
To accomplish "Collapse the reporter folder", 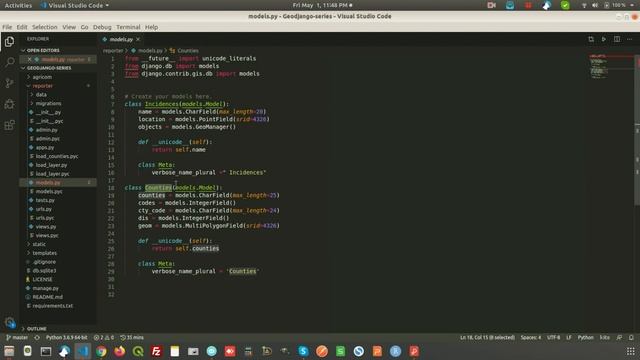I will coord(58,86).
